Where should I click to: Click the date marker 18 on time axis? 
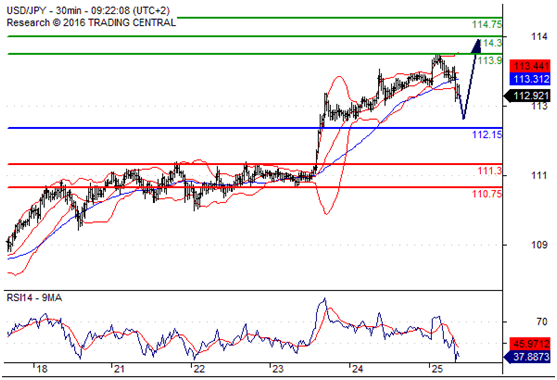click(x=42, y=369)
